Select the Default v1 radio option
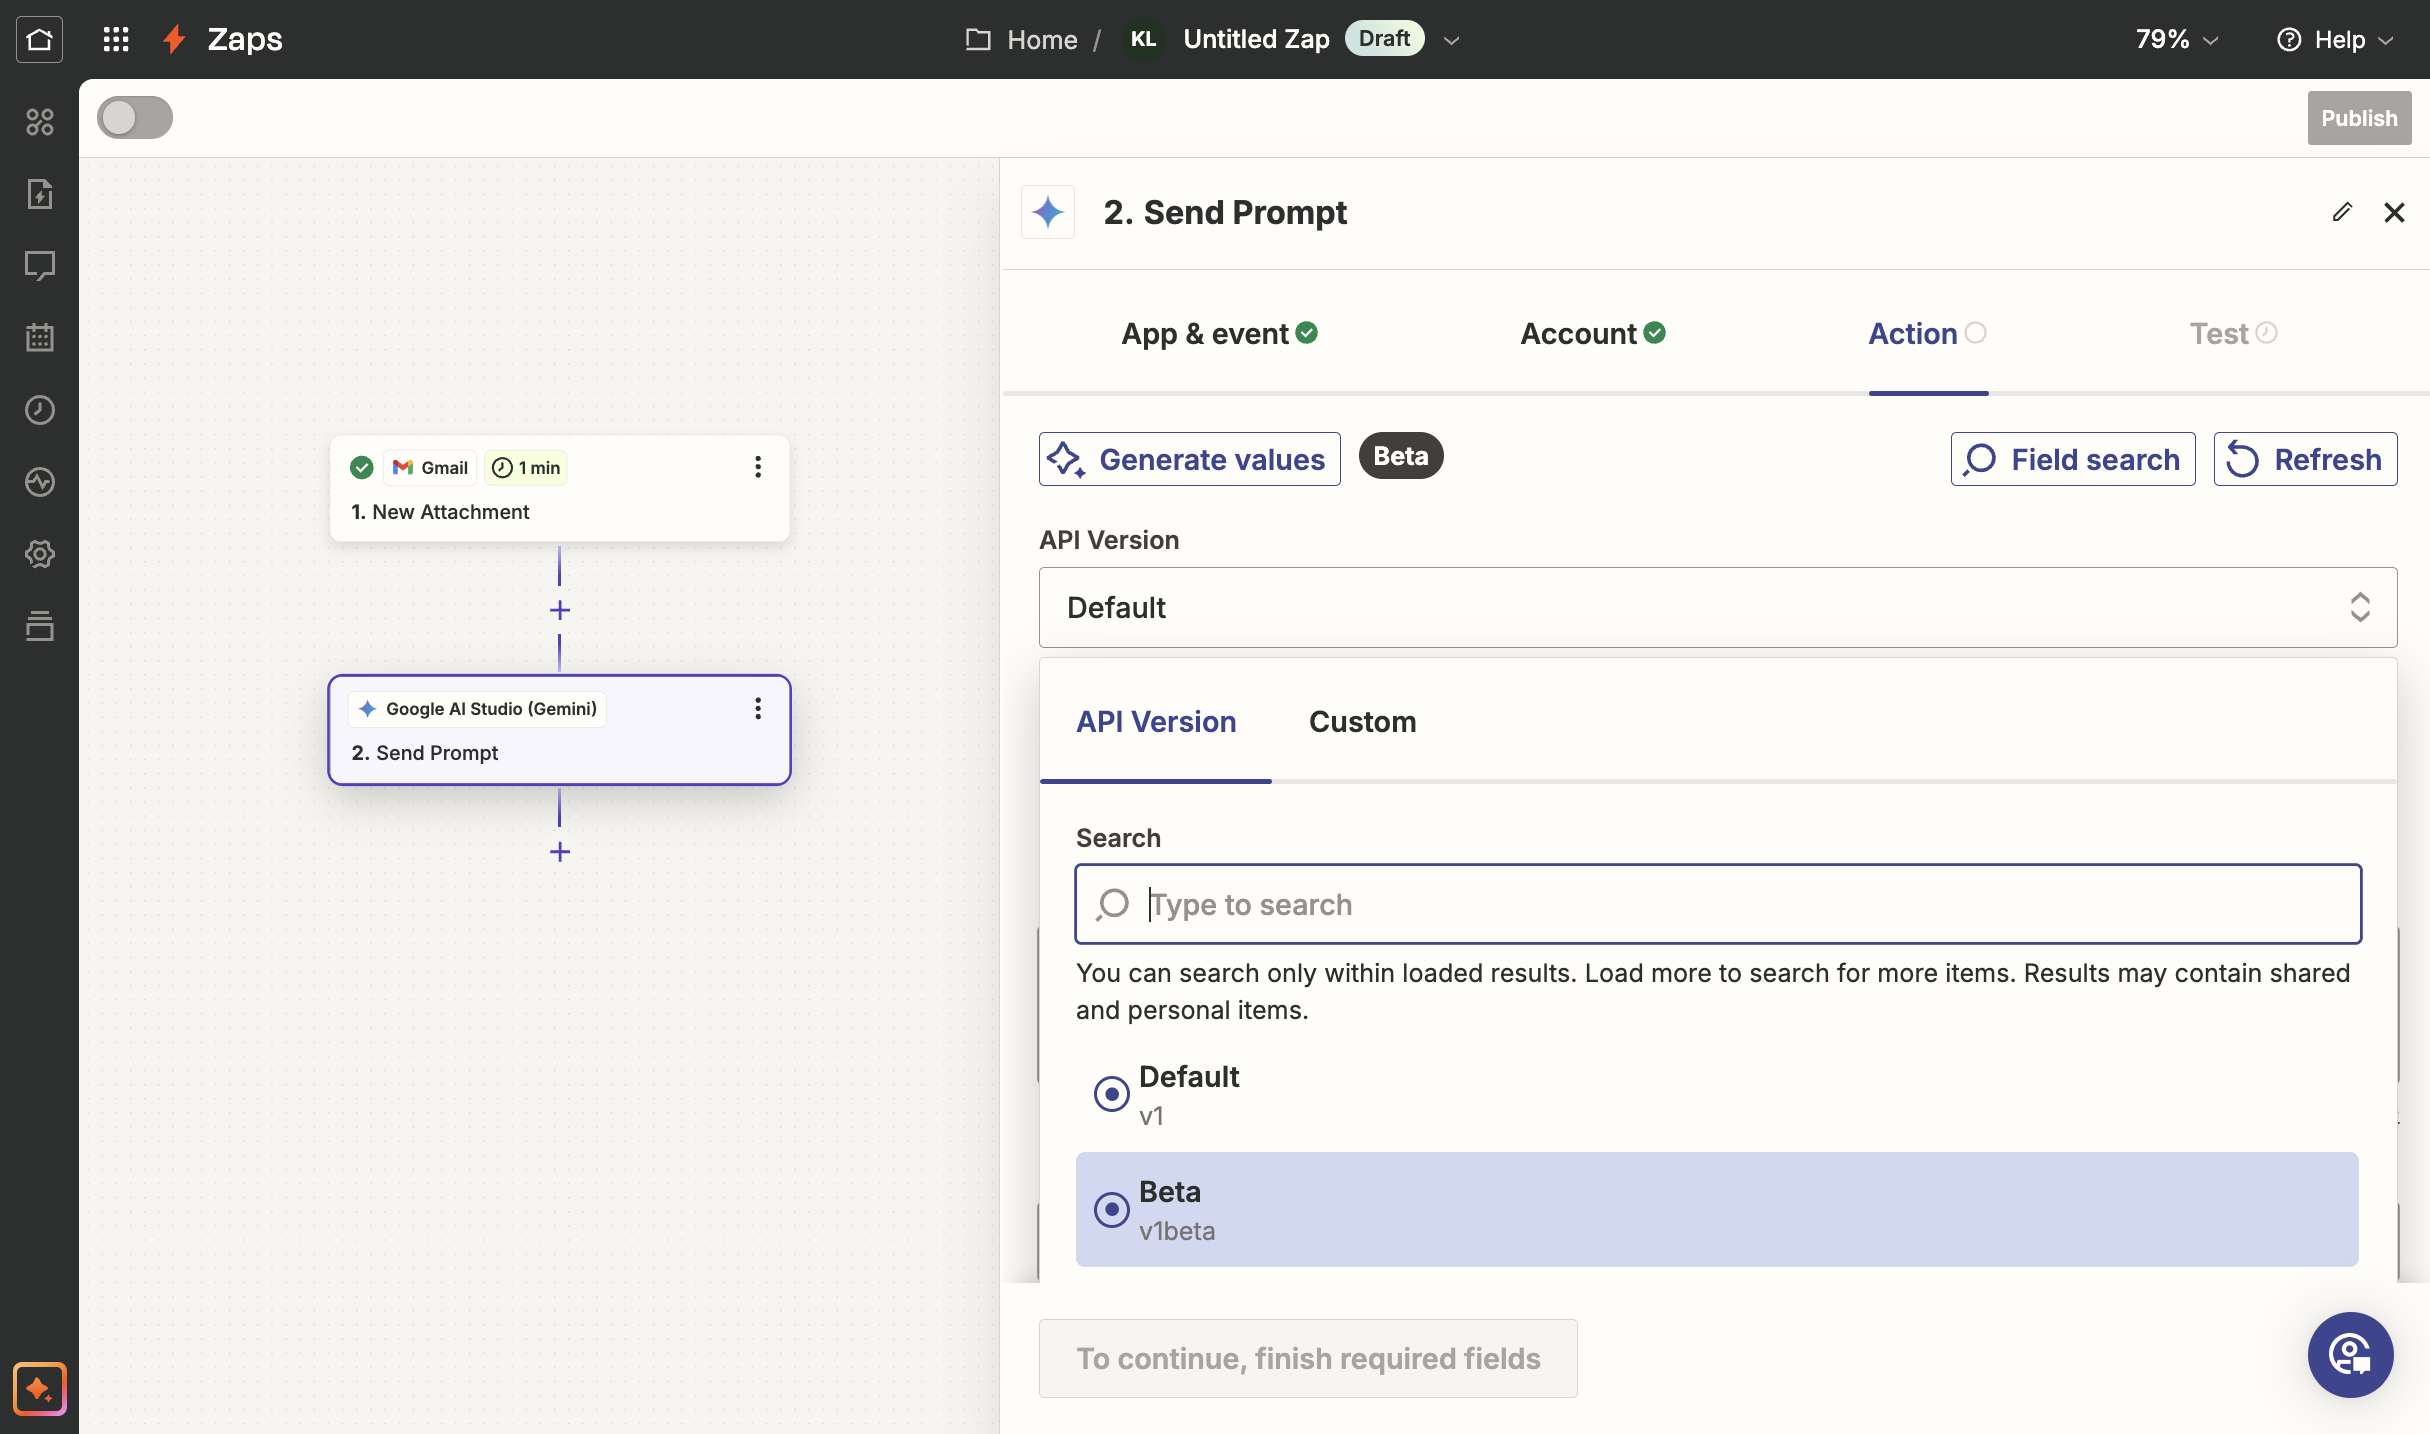Viewport: 2430px width, 1434px height. point(1111,1093)
